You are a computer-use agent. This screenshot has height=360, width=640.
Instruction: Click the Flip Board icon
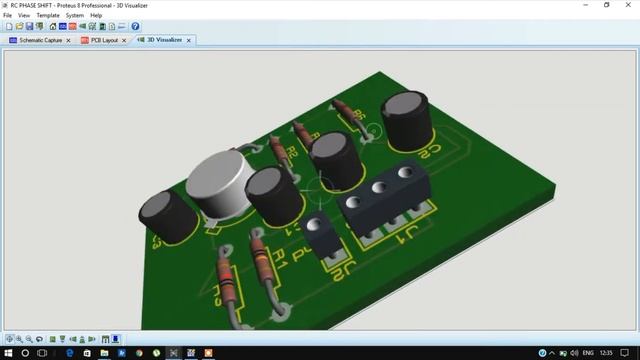(x=39, y=339)
